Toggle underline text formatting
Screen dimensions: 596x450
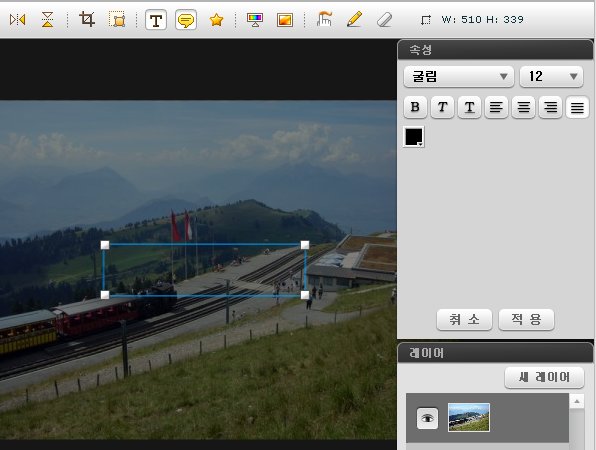tap(469, 107)
